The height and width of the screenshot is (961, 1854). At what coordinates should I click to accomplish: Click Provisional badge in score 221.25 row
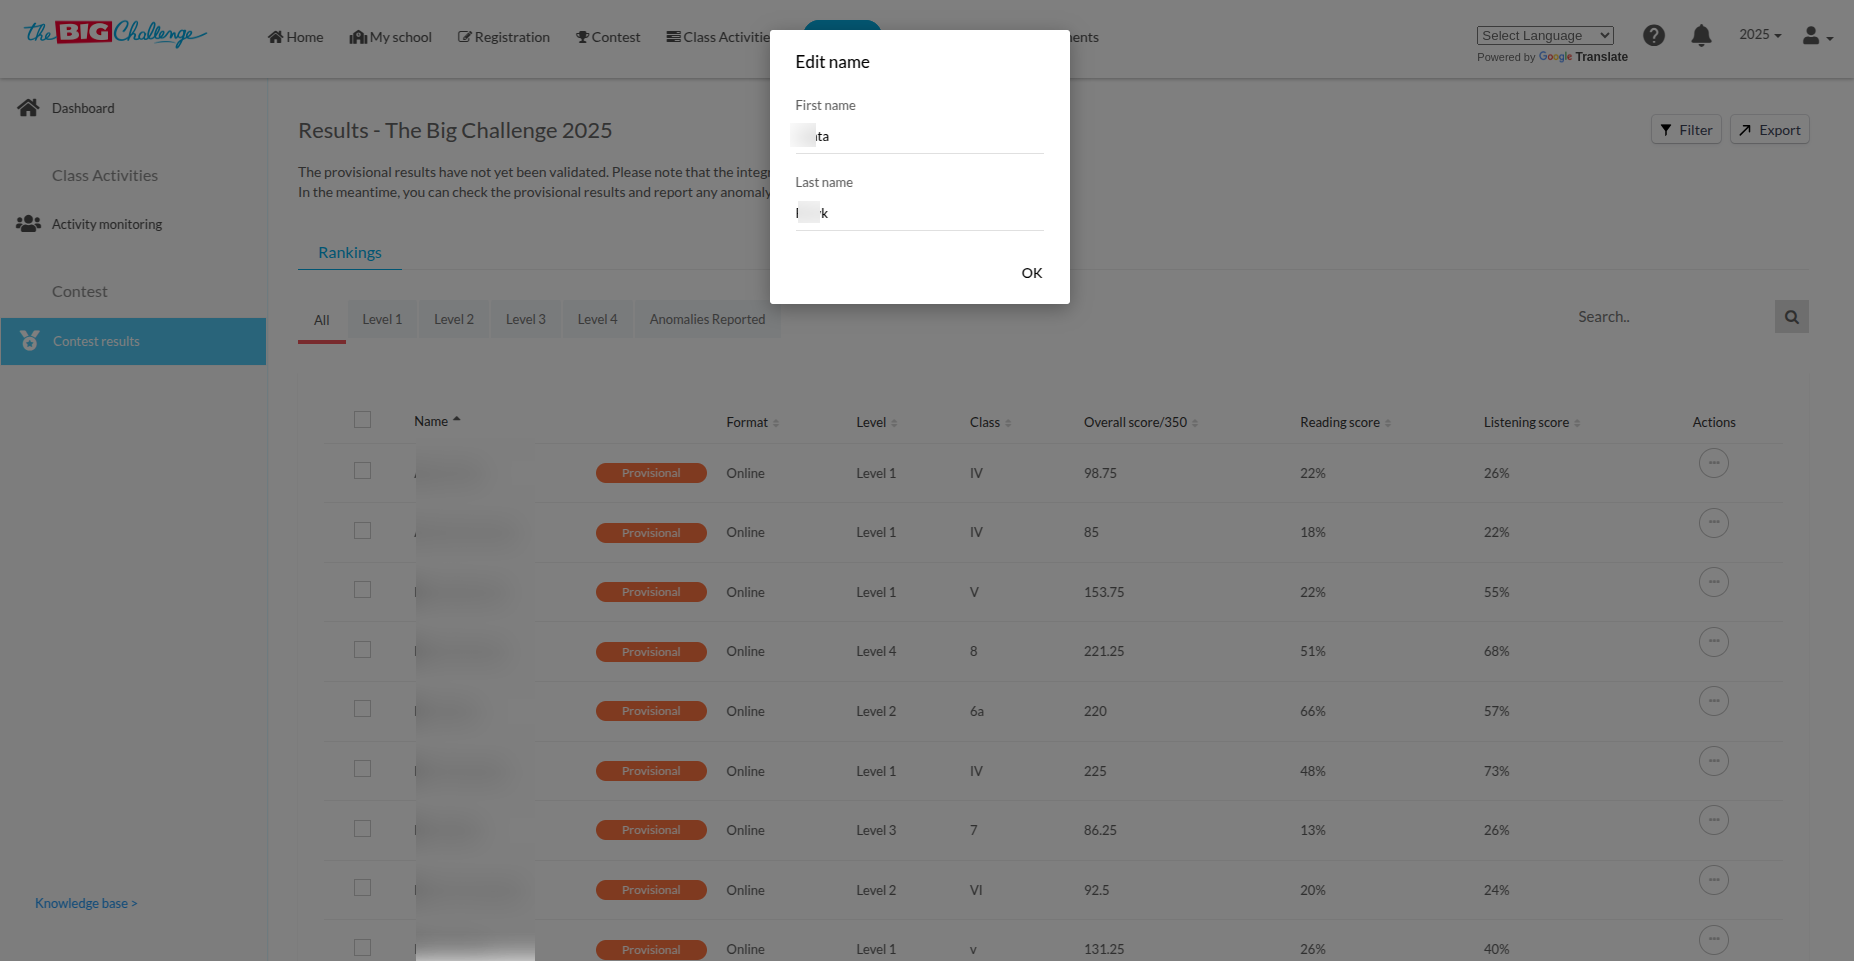point(651,652)
